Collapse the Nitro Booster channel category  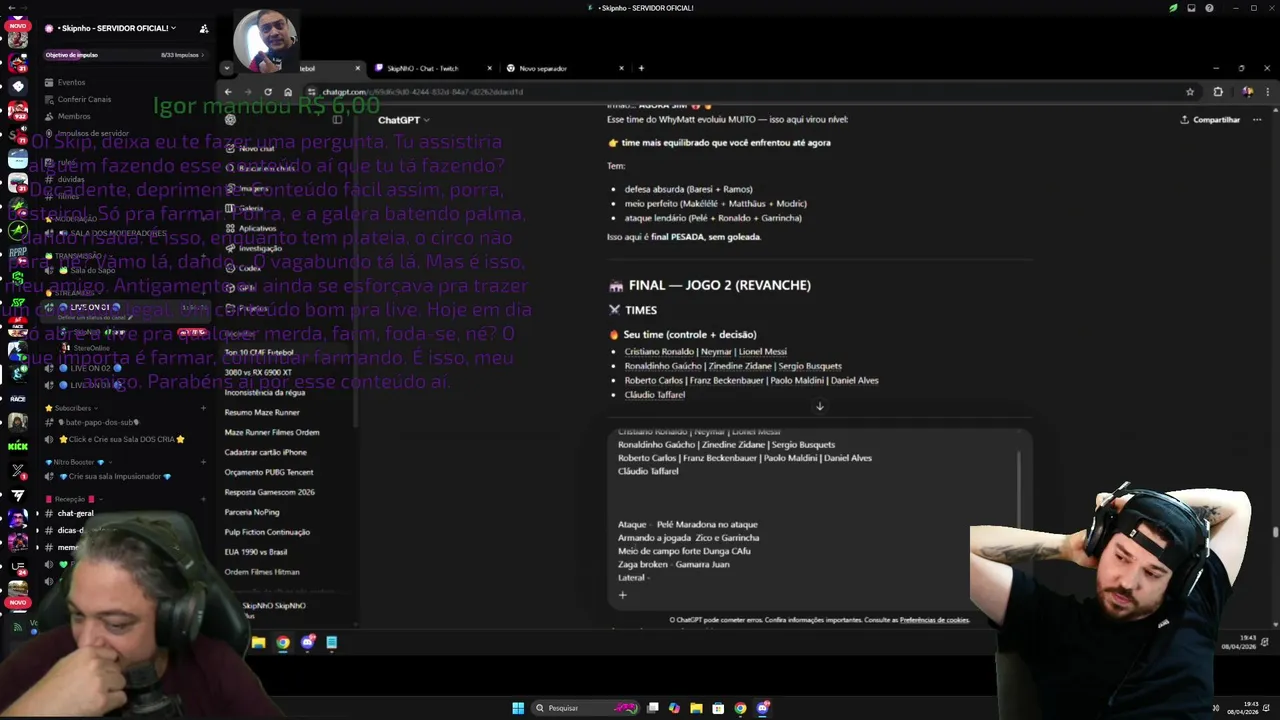74,462
